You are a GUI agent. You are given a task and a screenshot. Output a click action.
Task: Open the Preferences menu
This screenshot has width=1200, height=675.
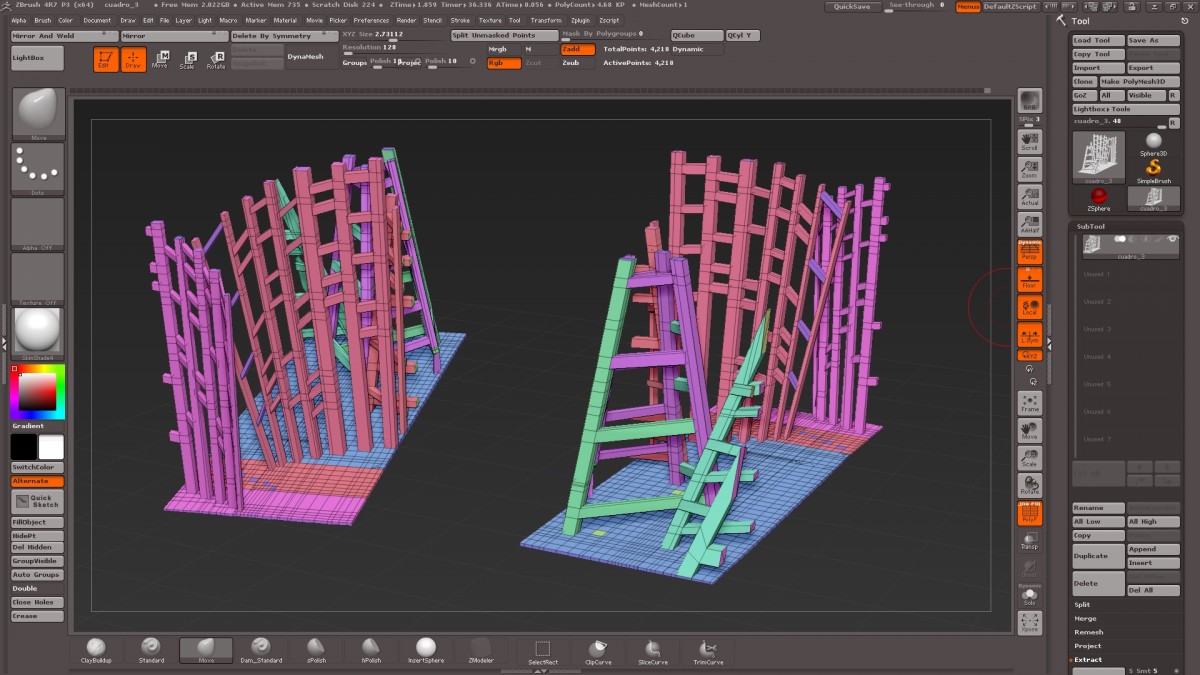pos(371,20)
